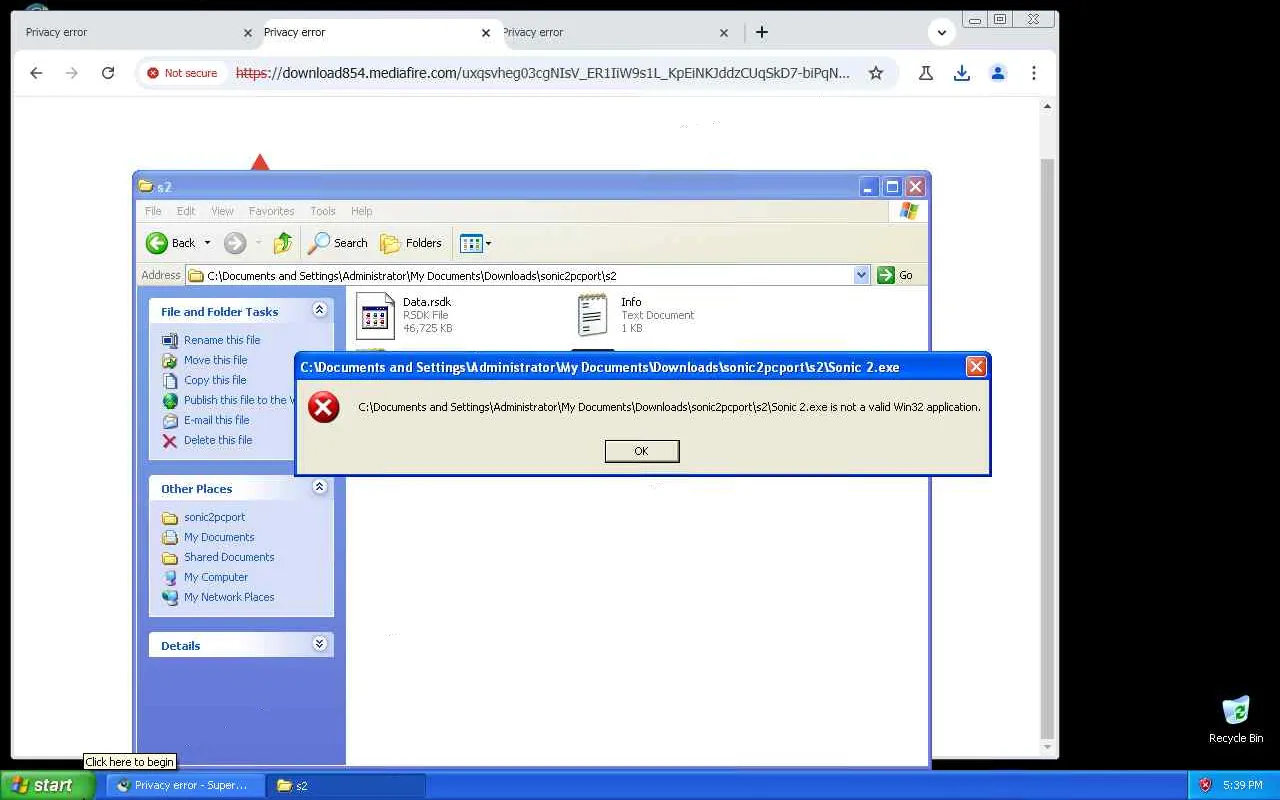Screen dimensions: 1280x800
Task: Expand the Details panel
Action: 320,644
